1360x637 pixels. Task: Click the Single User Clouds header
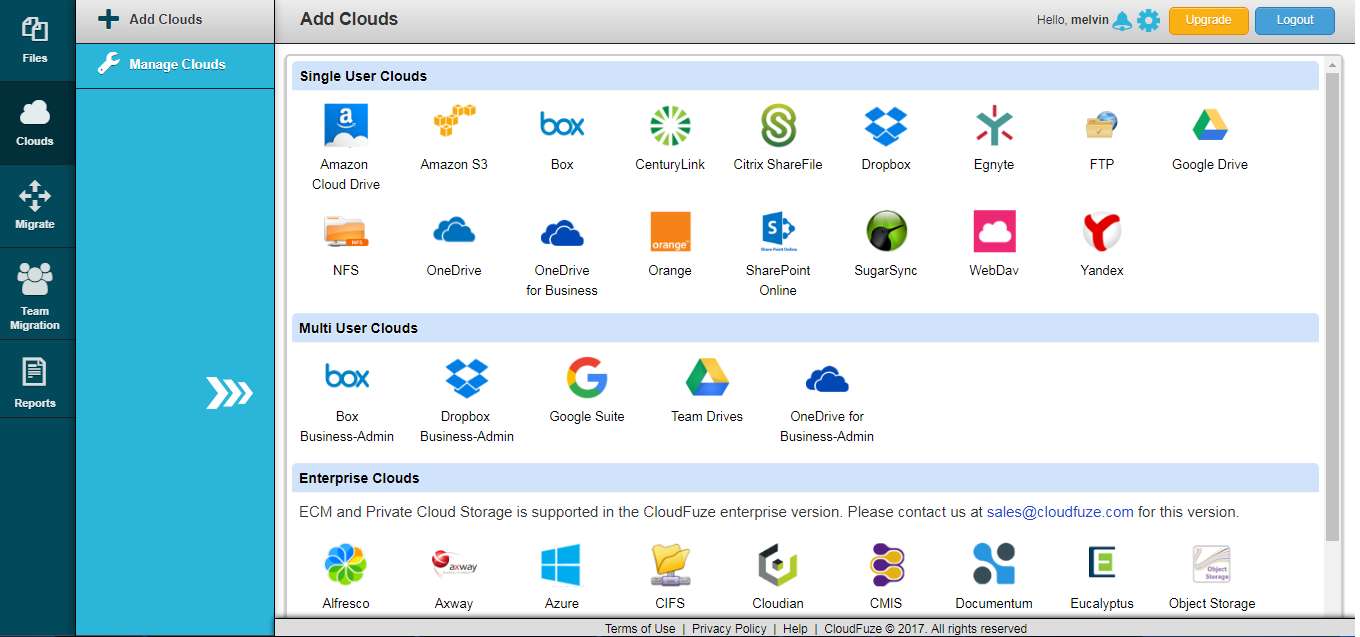pos(806,76)
